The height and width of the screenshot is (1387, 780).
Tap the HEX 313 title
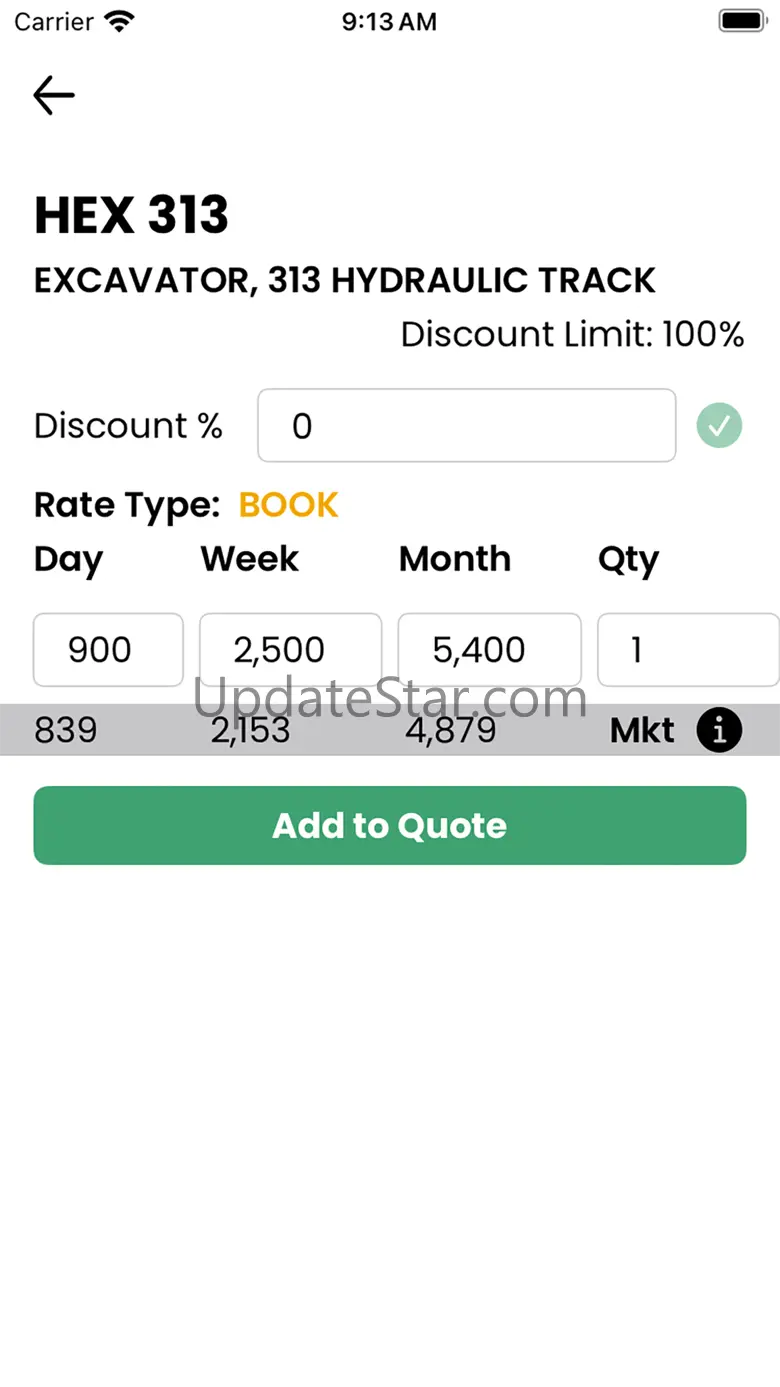point(131,215)
